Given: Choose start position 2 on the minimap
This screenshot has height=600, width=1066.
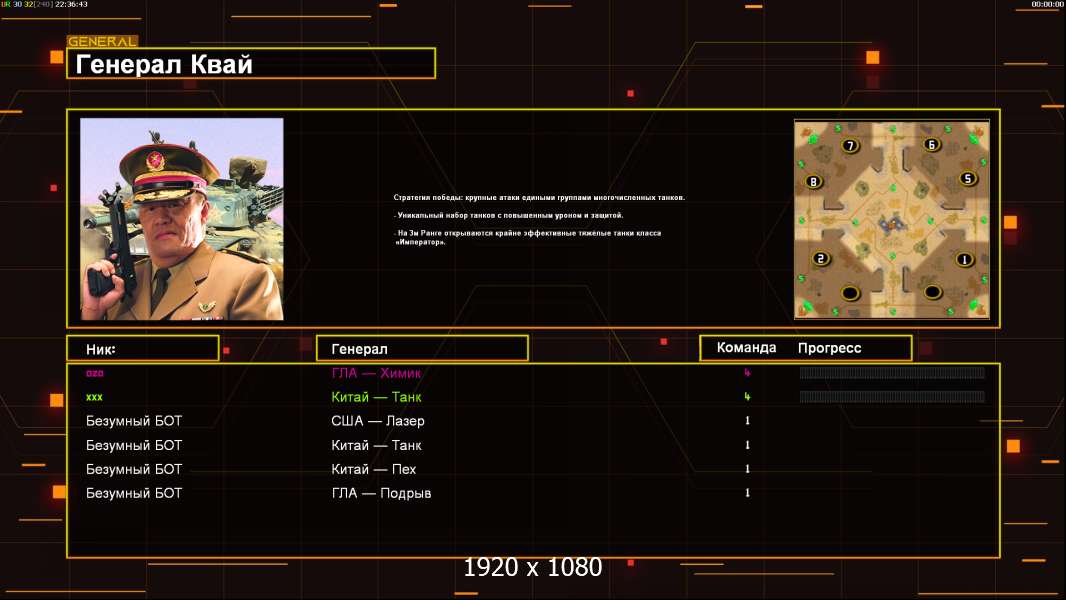Looking at the screenshot, I should coord(821,258).
